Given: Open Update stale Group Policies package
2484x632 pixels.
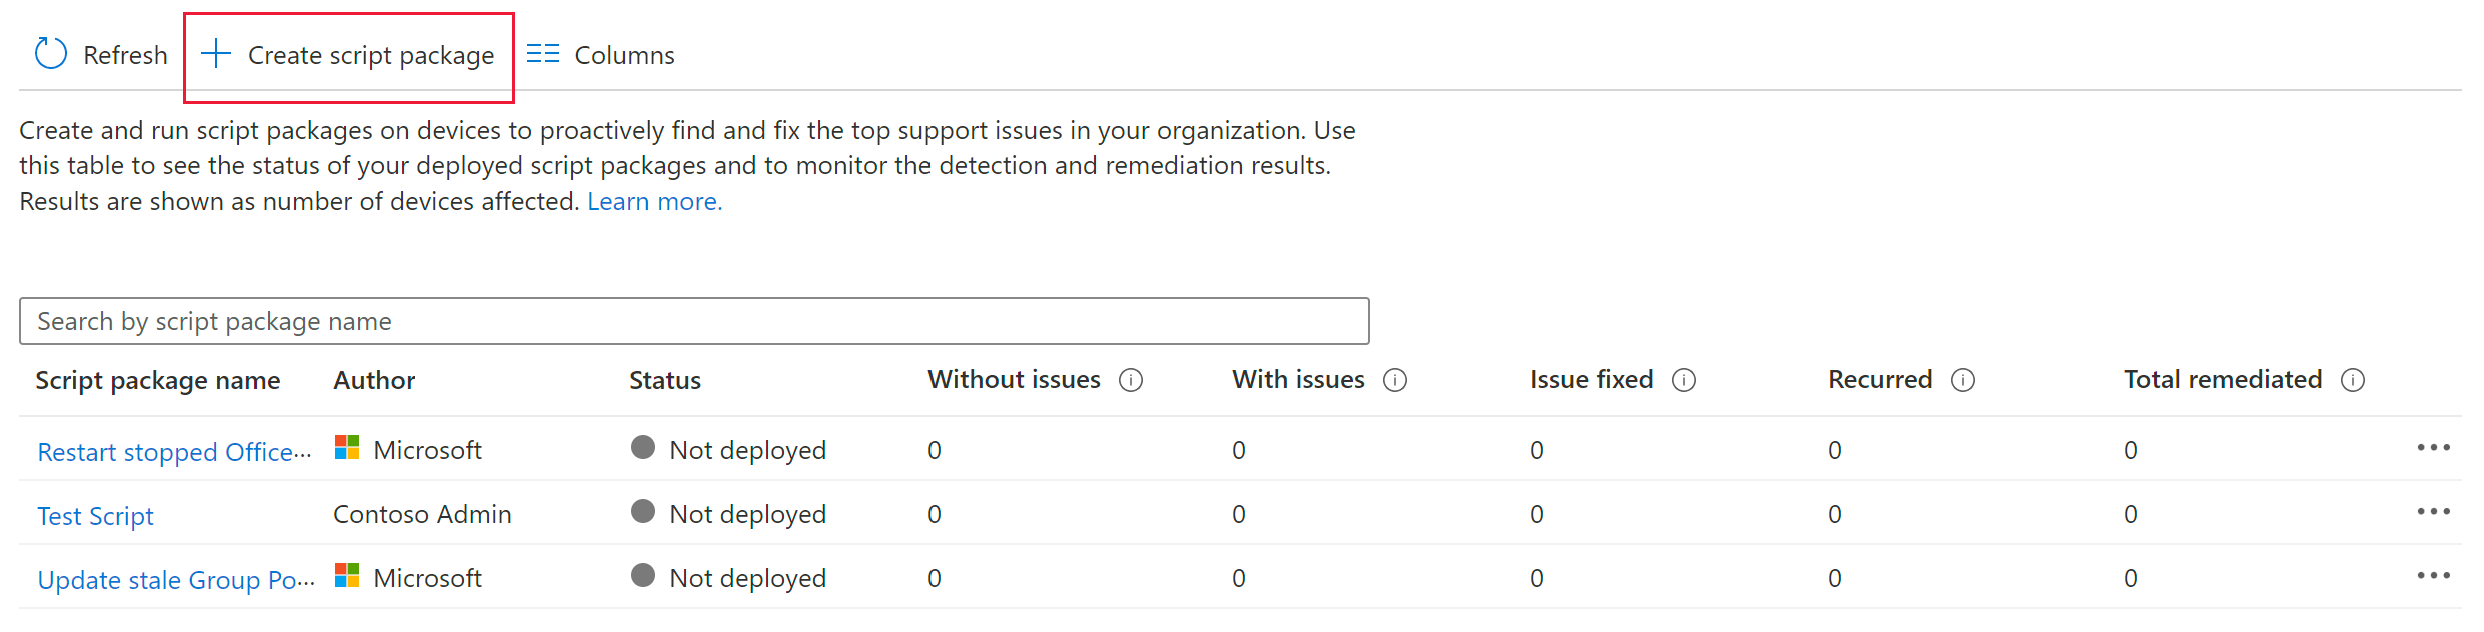Looking at the screenshot, I should pos(176,580).
